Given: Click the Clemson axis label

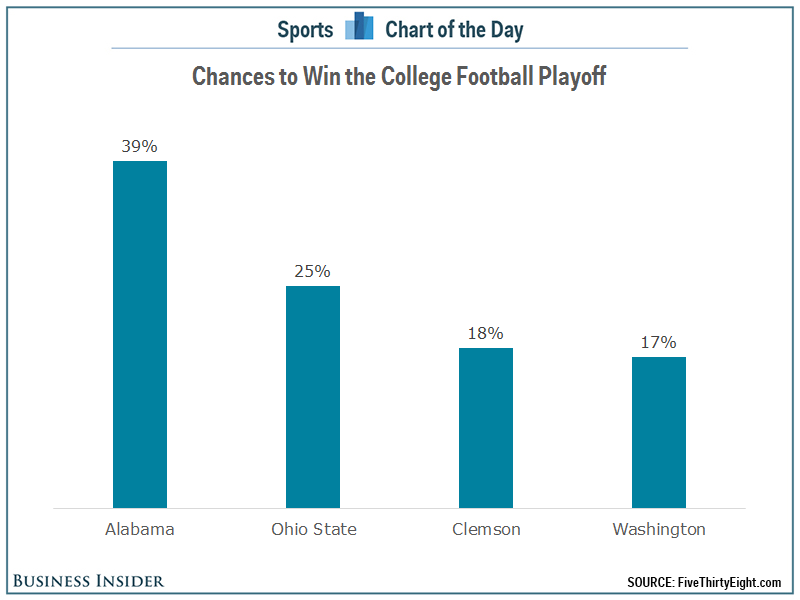Looking at the screenshot, I should (x=486, y=529).
